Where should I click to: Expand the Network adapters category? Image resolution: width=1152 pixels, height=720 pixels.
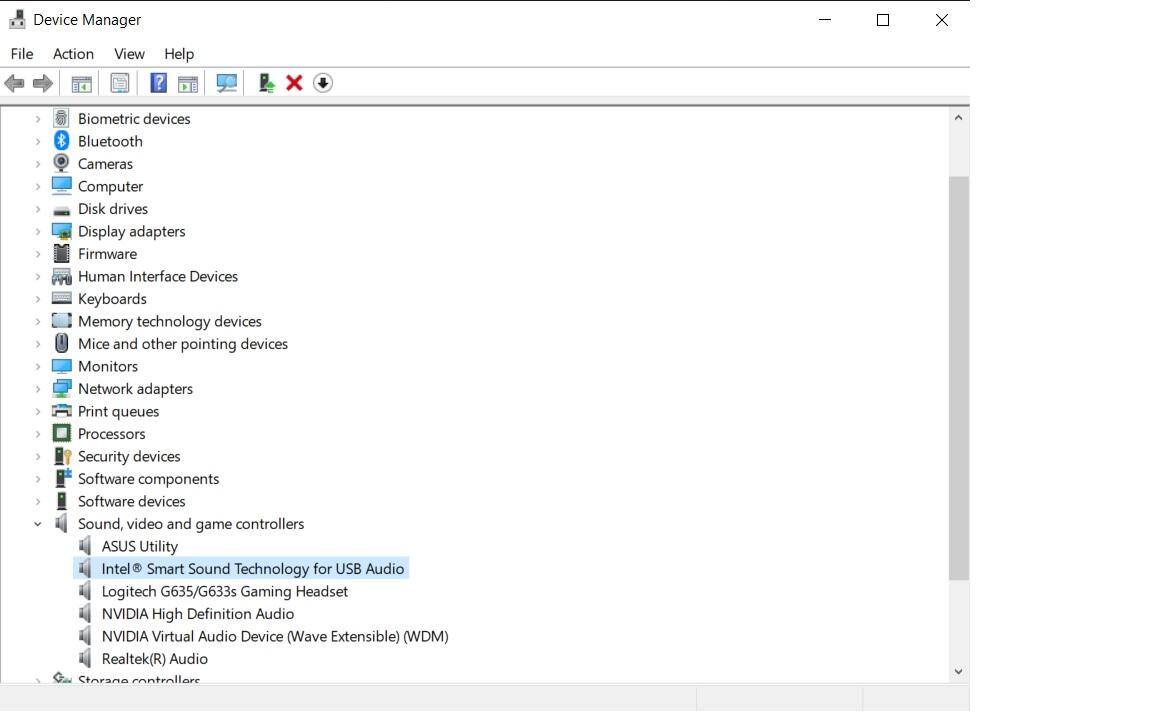(38, 389)
